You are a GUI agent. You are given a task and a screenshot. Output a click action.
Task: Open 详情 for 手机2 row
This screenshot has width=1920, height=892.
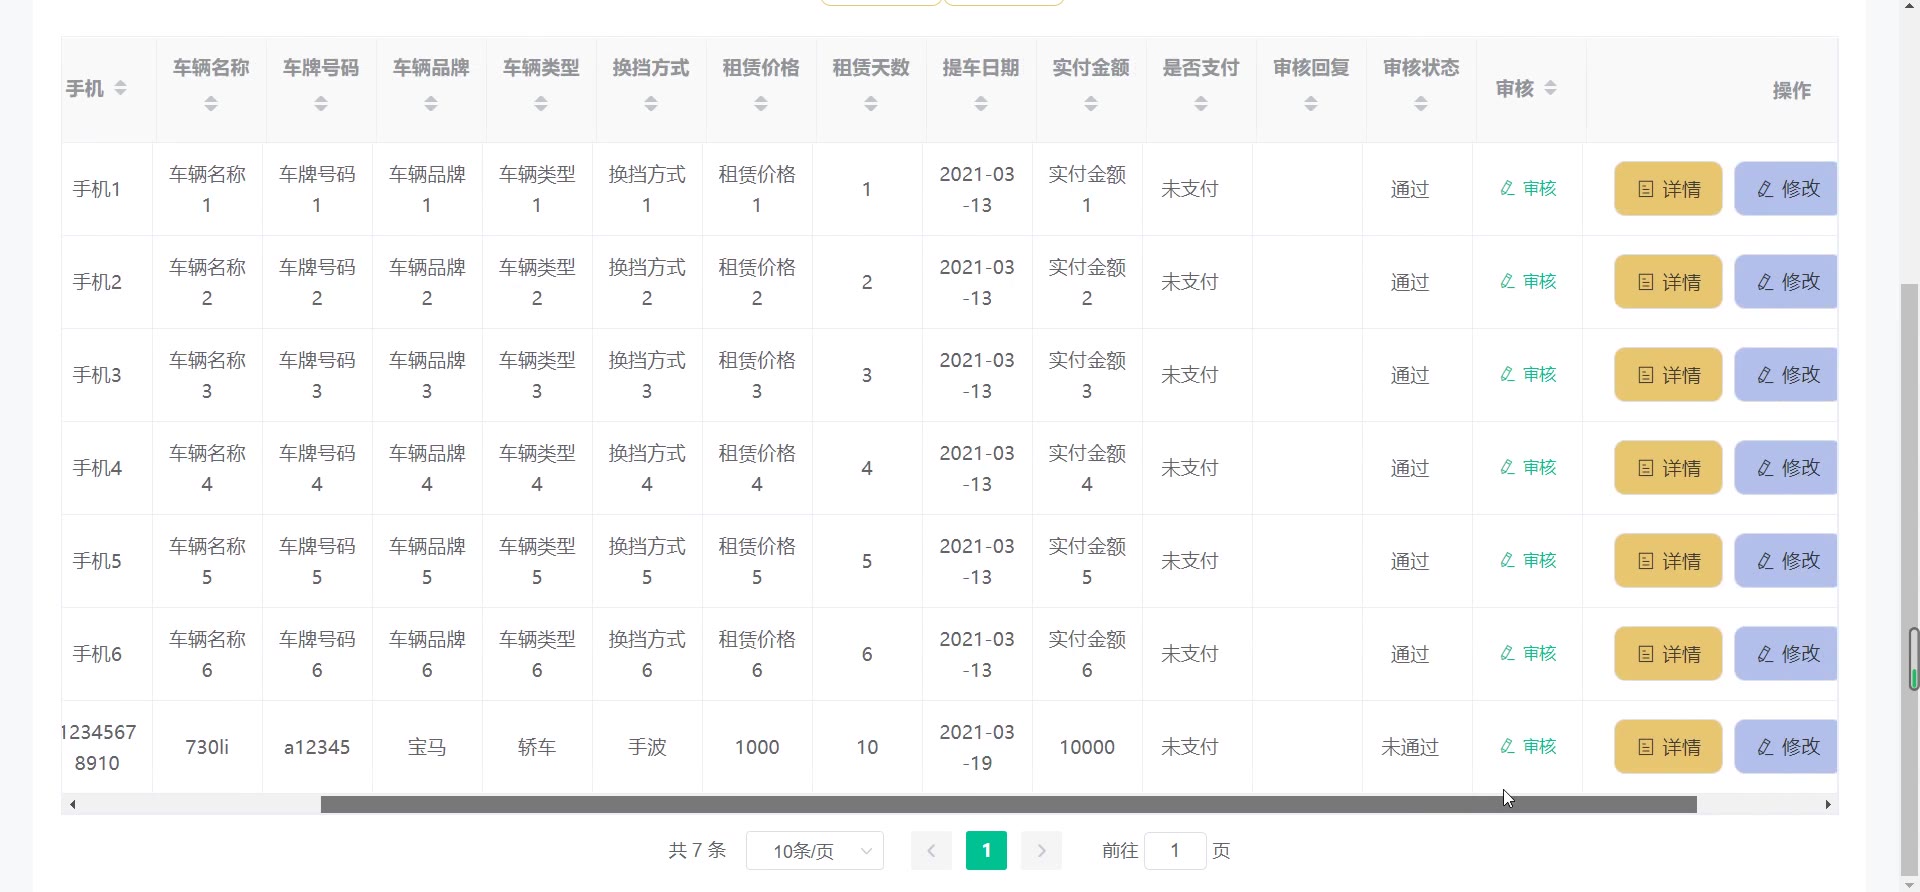tap(1668, 281)
